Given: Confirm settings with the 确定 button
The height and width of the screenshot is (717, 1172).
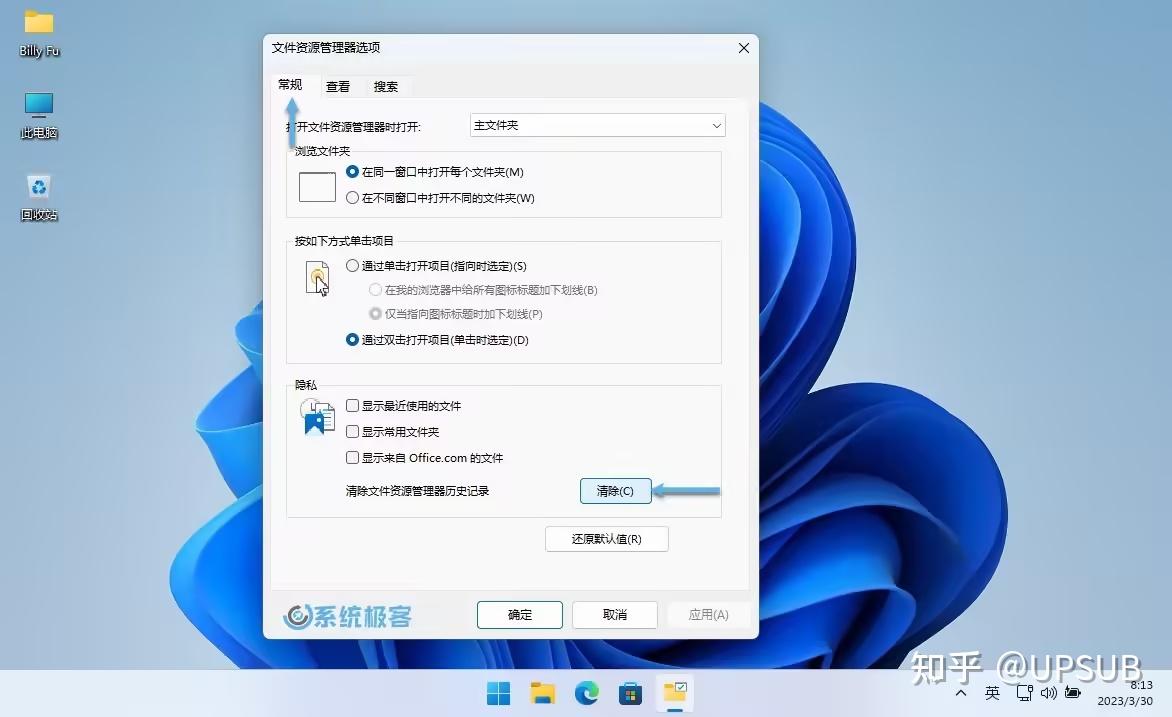Looking at the screenshot, I should tap(519, 614).
